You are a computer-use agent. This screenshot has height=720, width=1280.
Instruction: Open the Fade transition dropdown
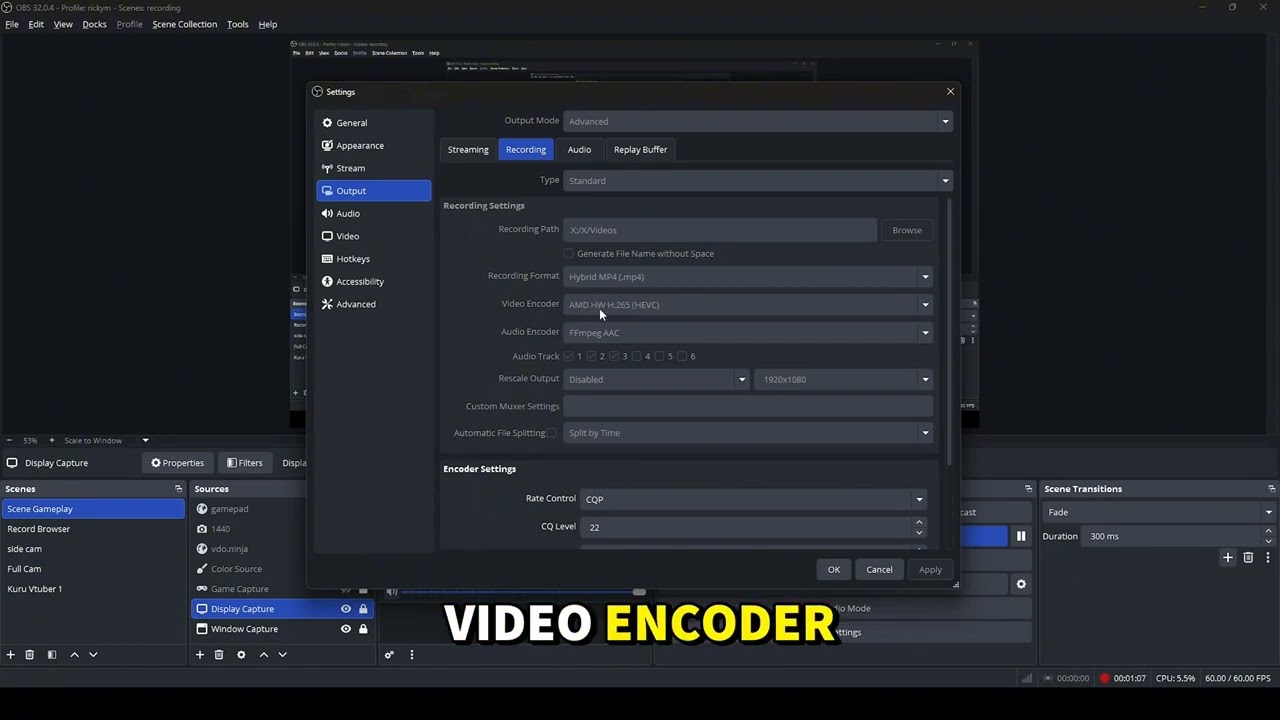click(x=1159, y=512)
